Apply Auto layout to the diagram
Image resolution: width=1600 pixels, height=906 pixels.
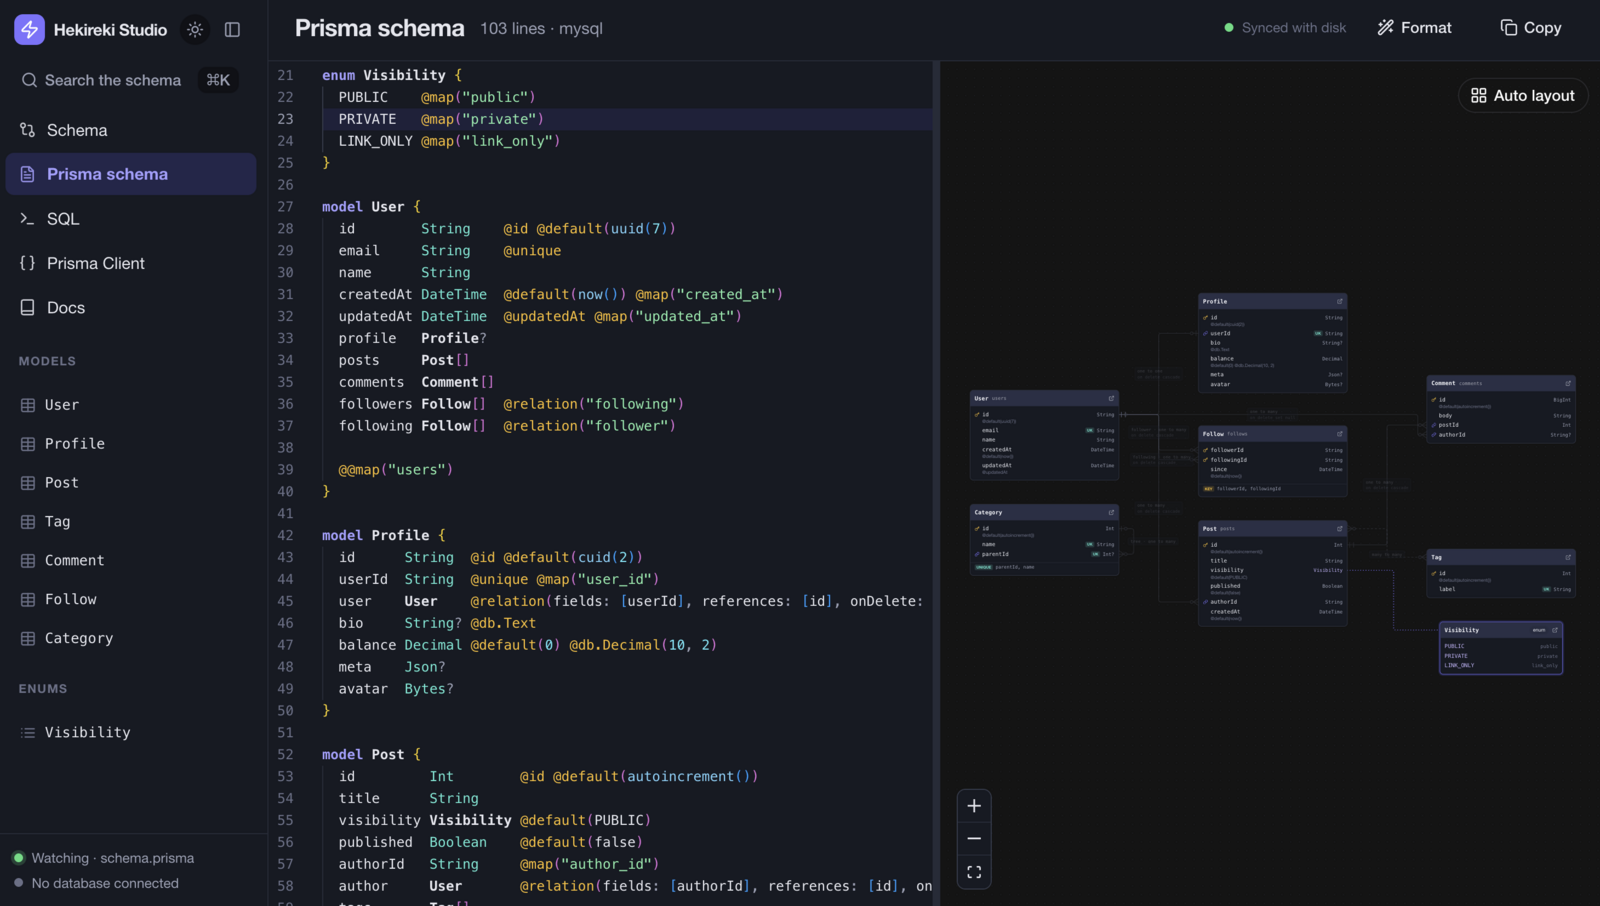1523,96
